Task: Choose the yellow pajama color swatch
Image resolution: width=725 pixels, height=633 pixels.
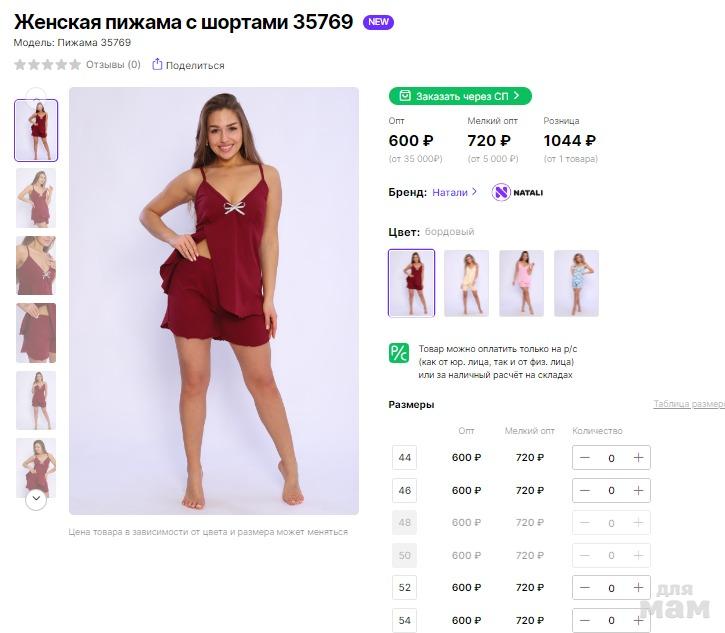Action: coord(466,283)
